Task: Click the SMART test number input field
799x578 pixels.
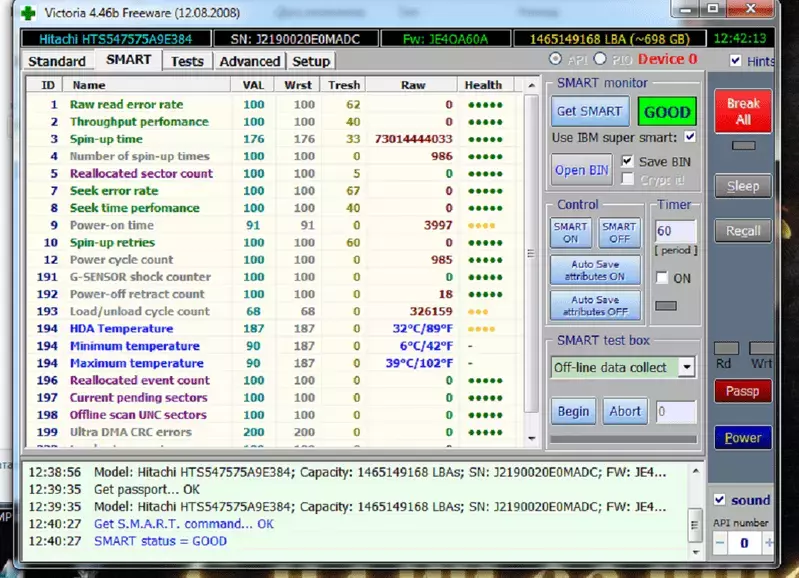Action: point(676,411)
